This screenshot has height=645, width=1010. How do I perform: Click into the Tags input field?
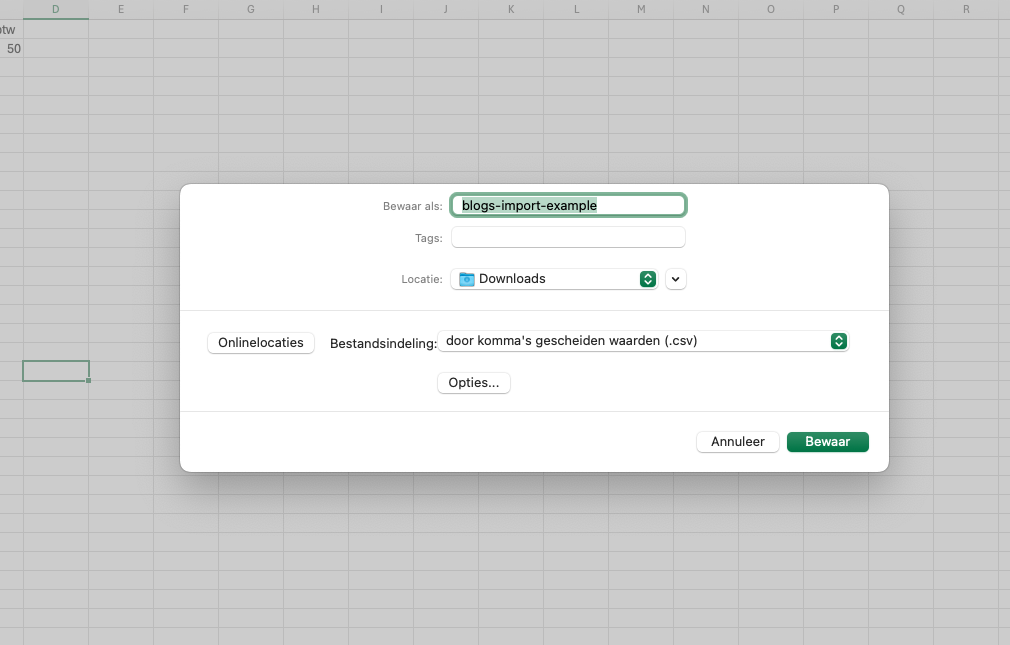(x=568, y=237)
